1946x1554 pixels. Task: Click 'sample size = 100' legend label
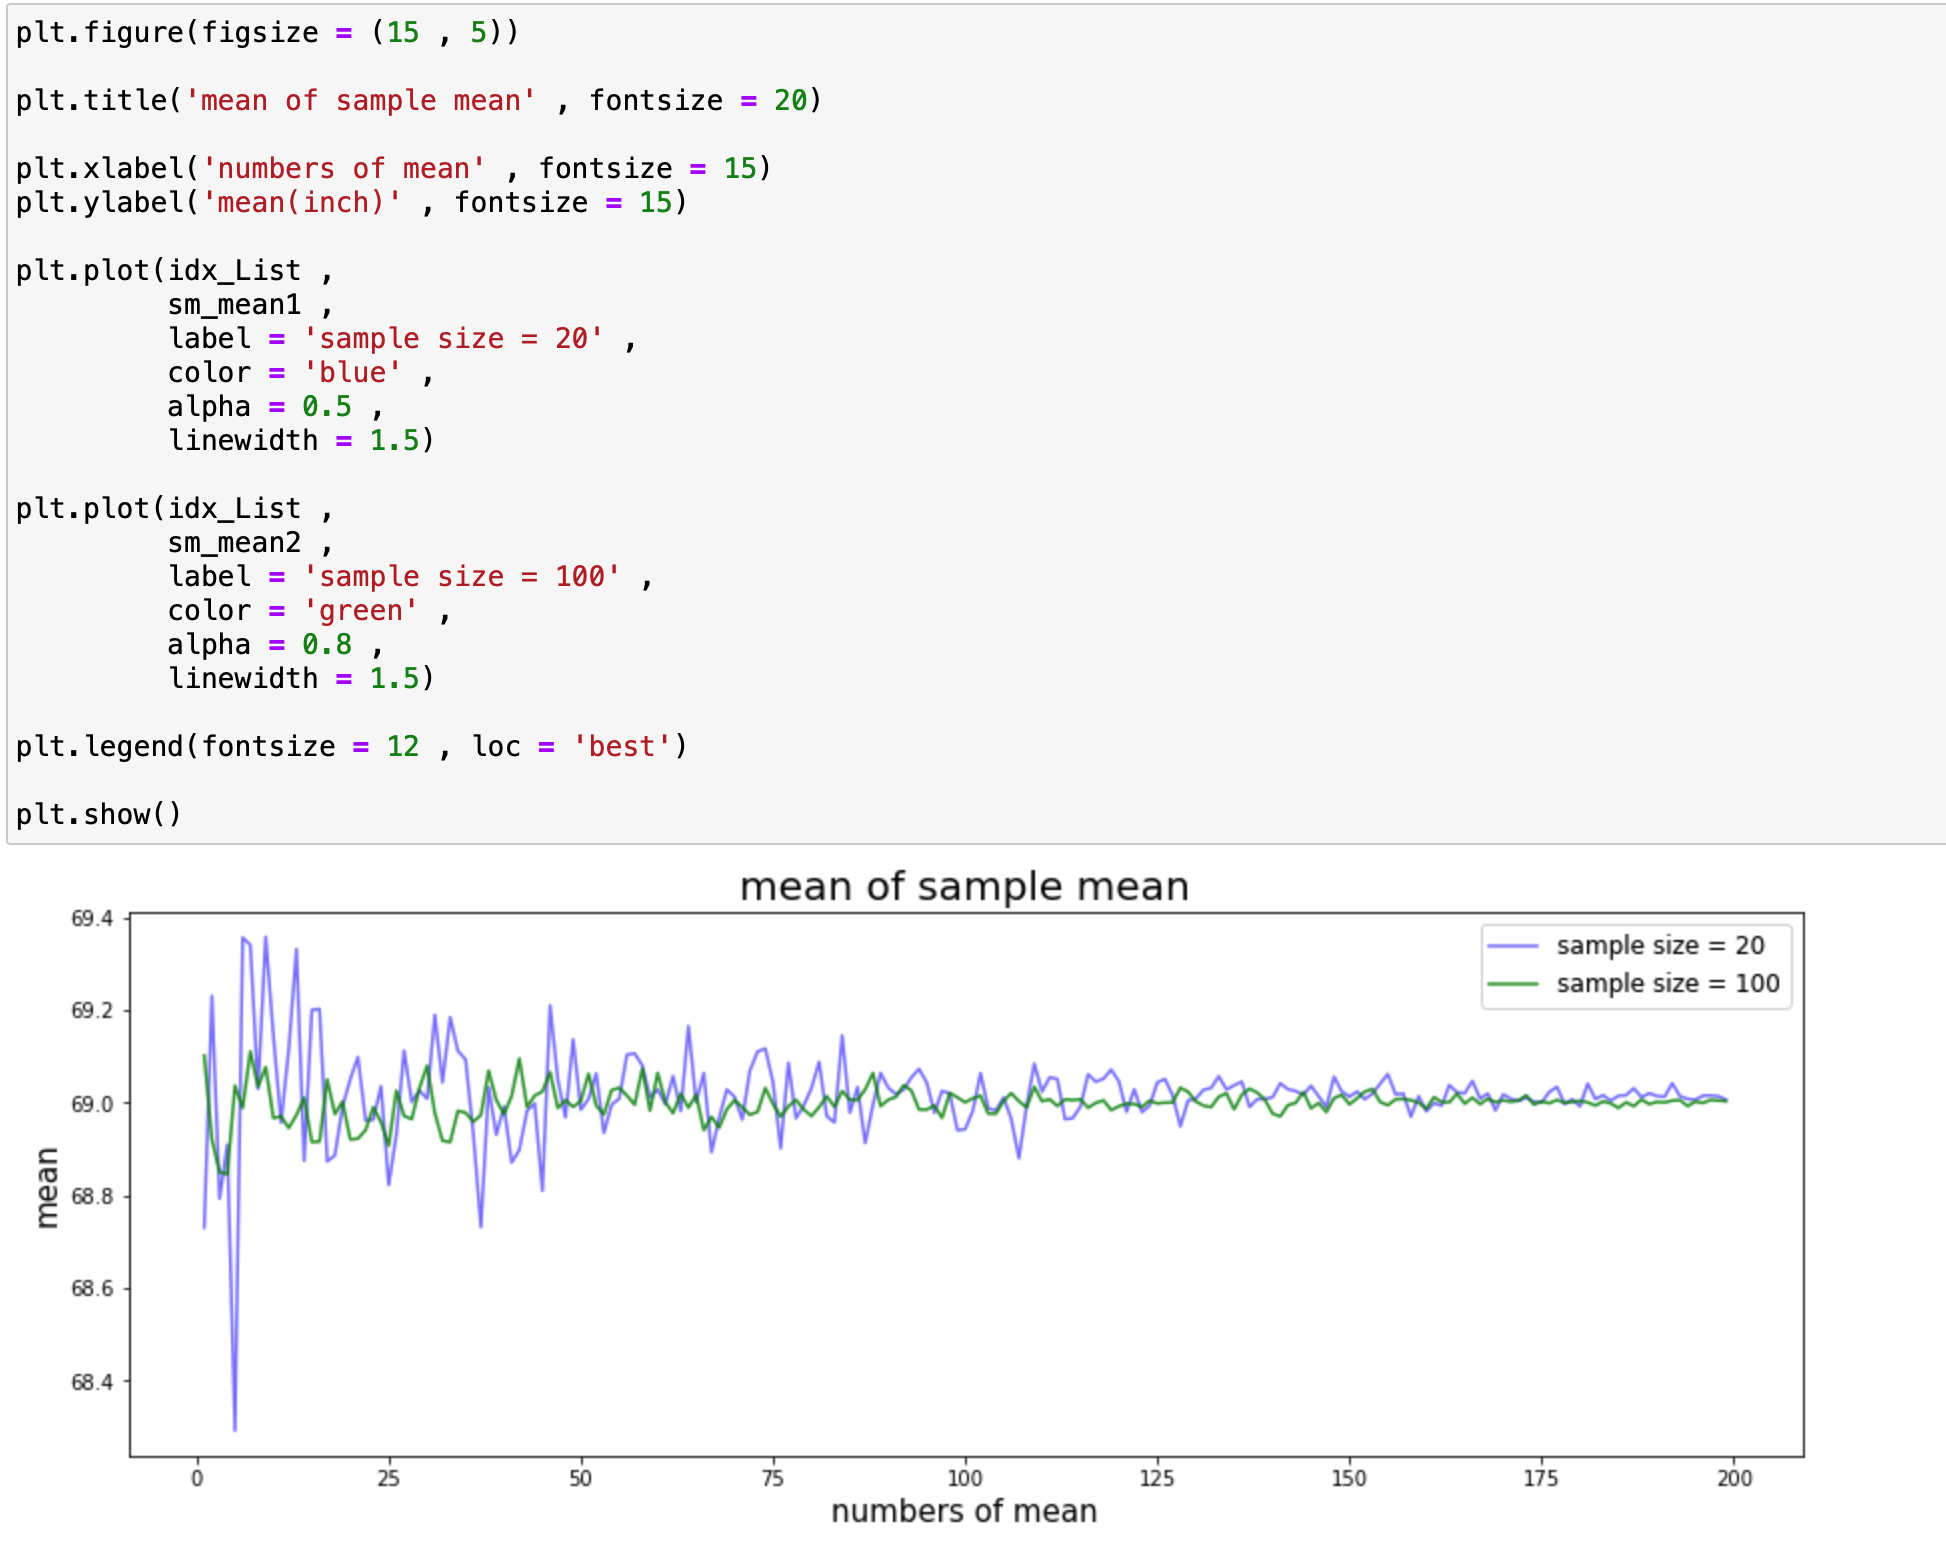(x=1667, y=984)
